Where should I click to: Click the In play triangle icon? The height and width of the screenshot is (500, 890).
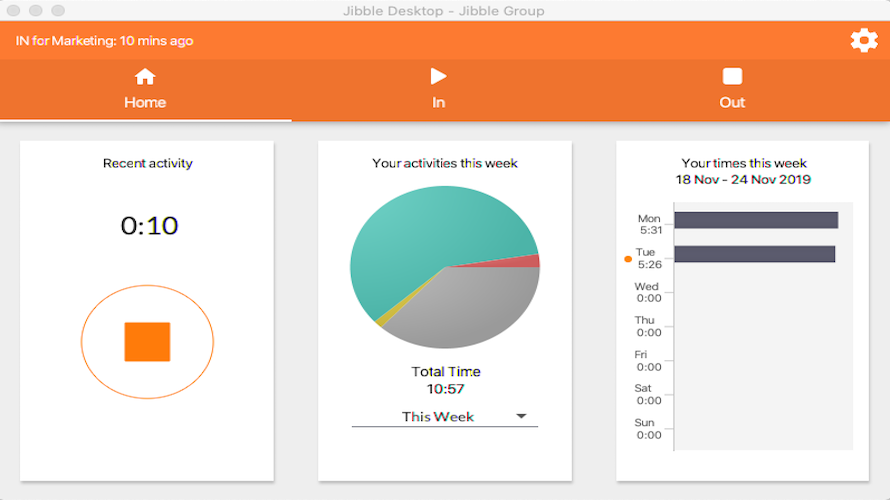coord(438,76)
